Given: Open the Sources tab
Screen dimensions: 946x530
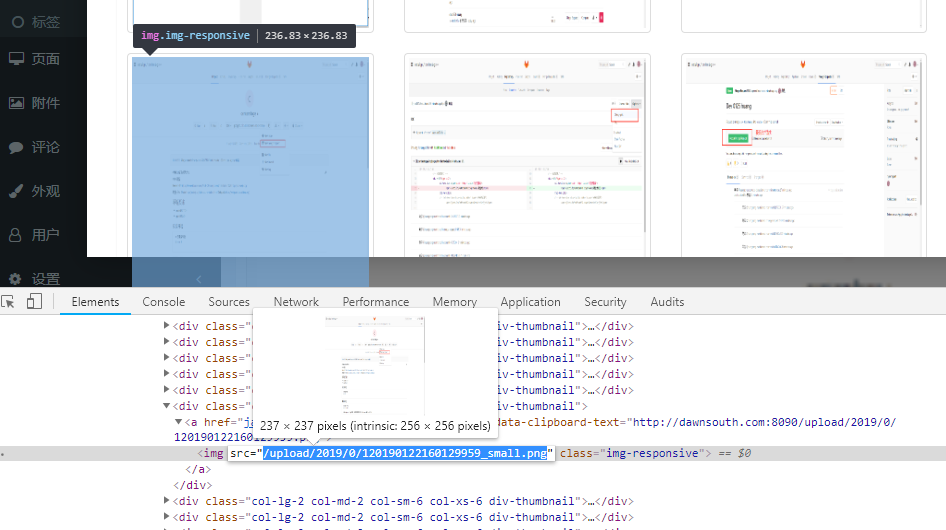Looking at the screenshot, I should coord(229,302).
